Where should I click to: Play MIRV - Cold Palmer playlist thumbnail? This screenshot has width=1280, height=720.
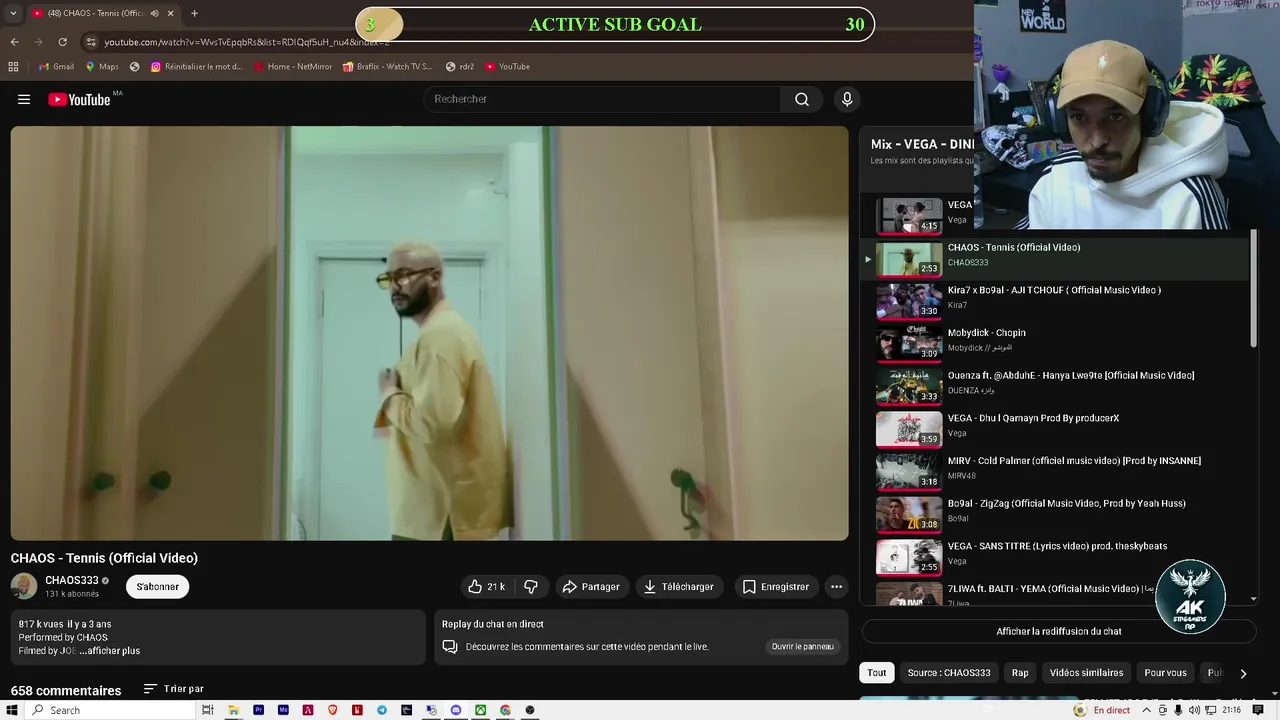coord(909,471)
